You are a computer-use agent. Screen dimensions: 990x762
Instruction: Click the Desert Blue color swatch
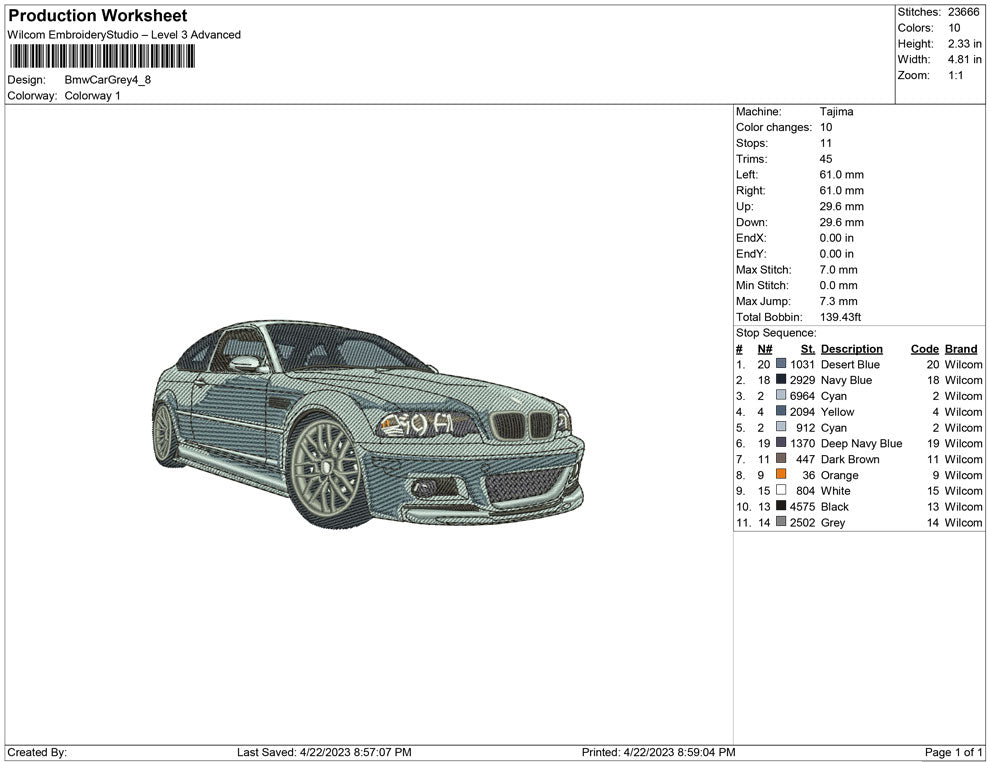[x=781, y=365]
